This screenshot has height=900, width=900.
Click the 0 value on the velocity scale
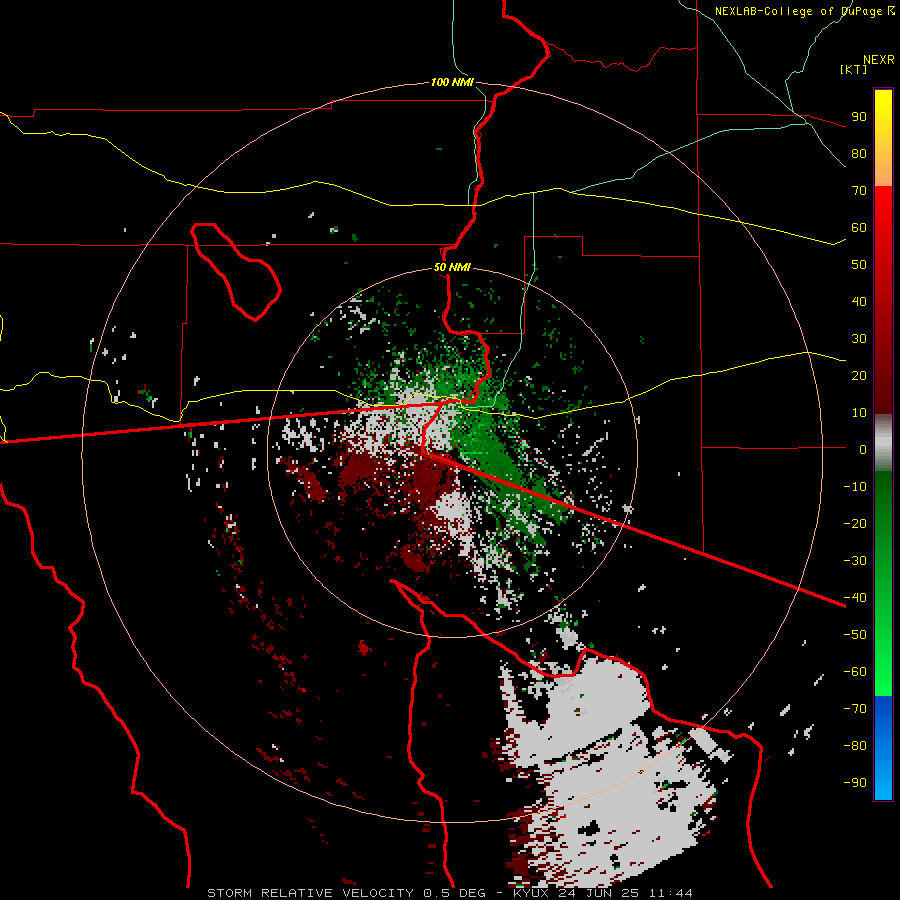pyautogui.click(x=863, y=449)
